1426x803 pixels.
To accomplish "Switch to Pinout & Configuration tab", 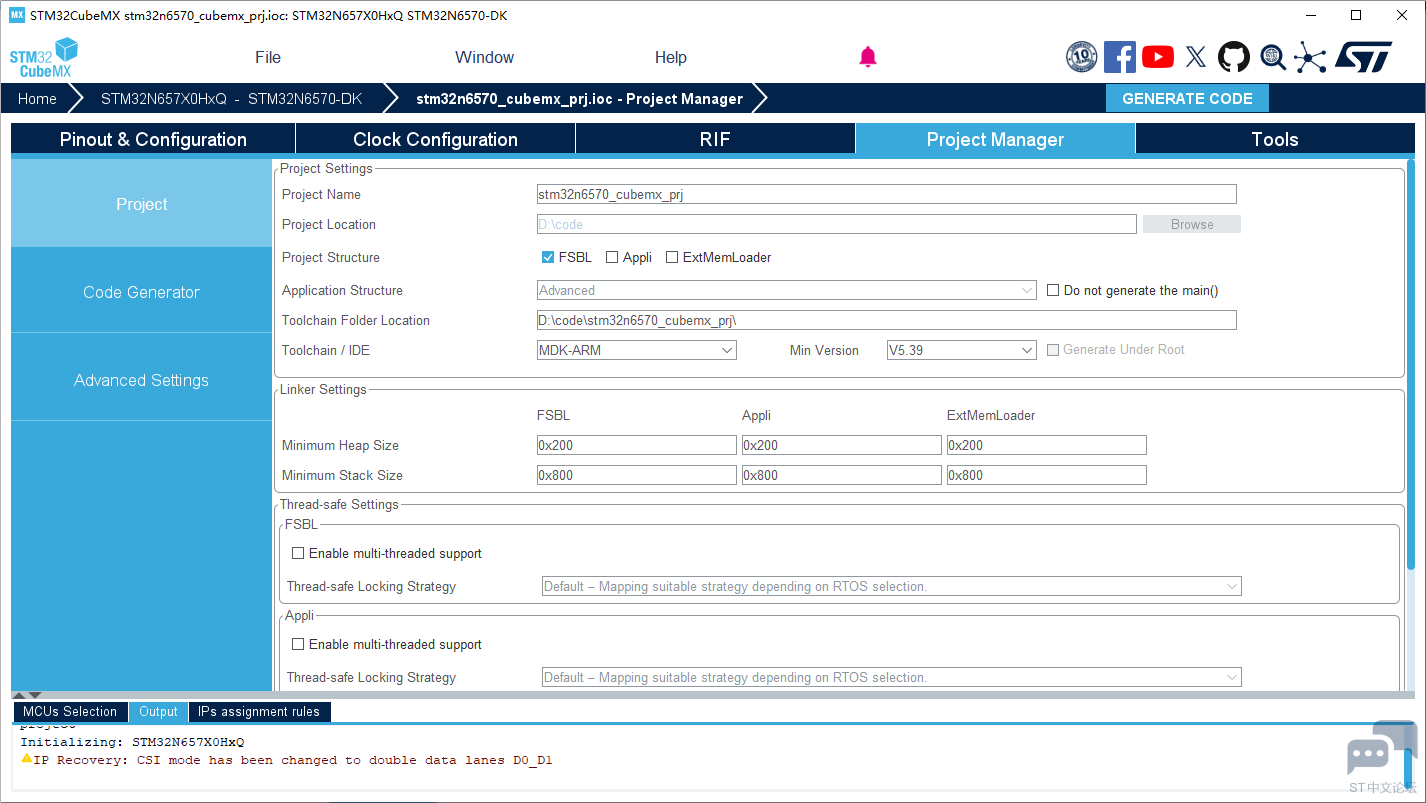I will tap(153, 139).
